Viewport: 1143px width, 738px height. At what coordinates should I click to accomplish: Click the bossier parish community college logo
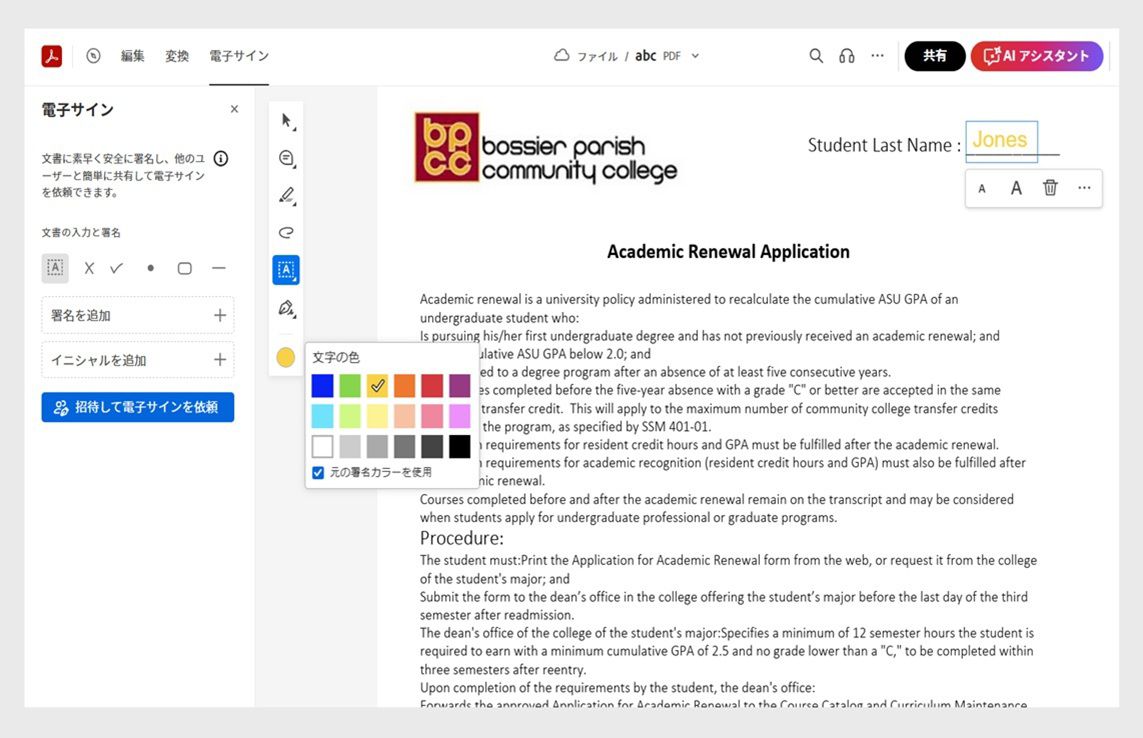click(x=545, y=147)
